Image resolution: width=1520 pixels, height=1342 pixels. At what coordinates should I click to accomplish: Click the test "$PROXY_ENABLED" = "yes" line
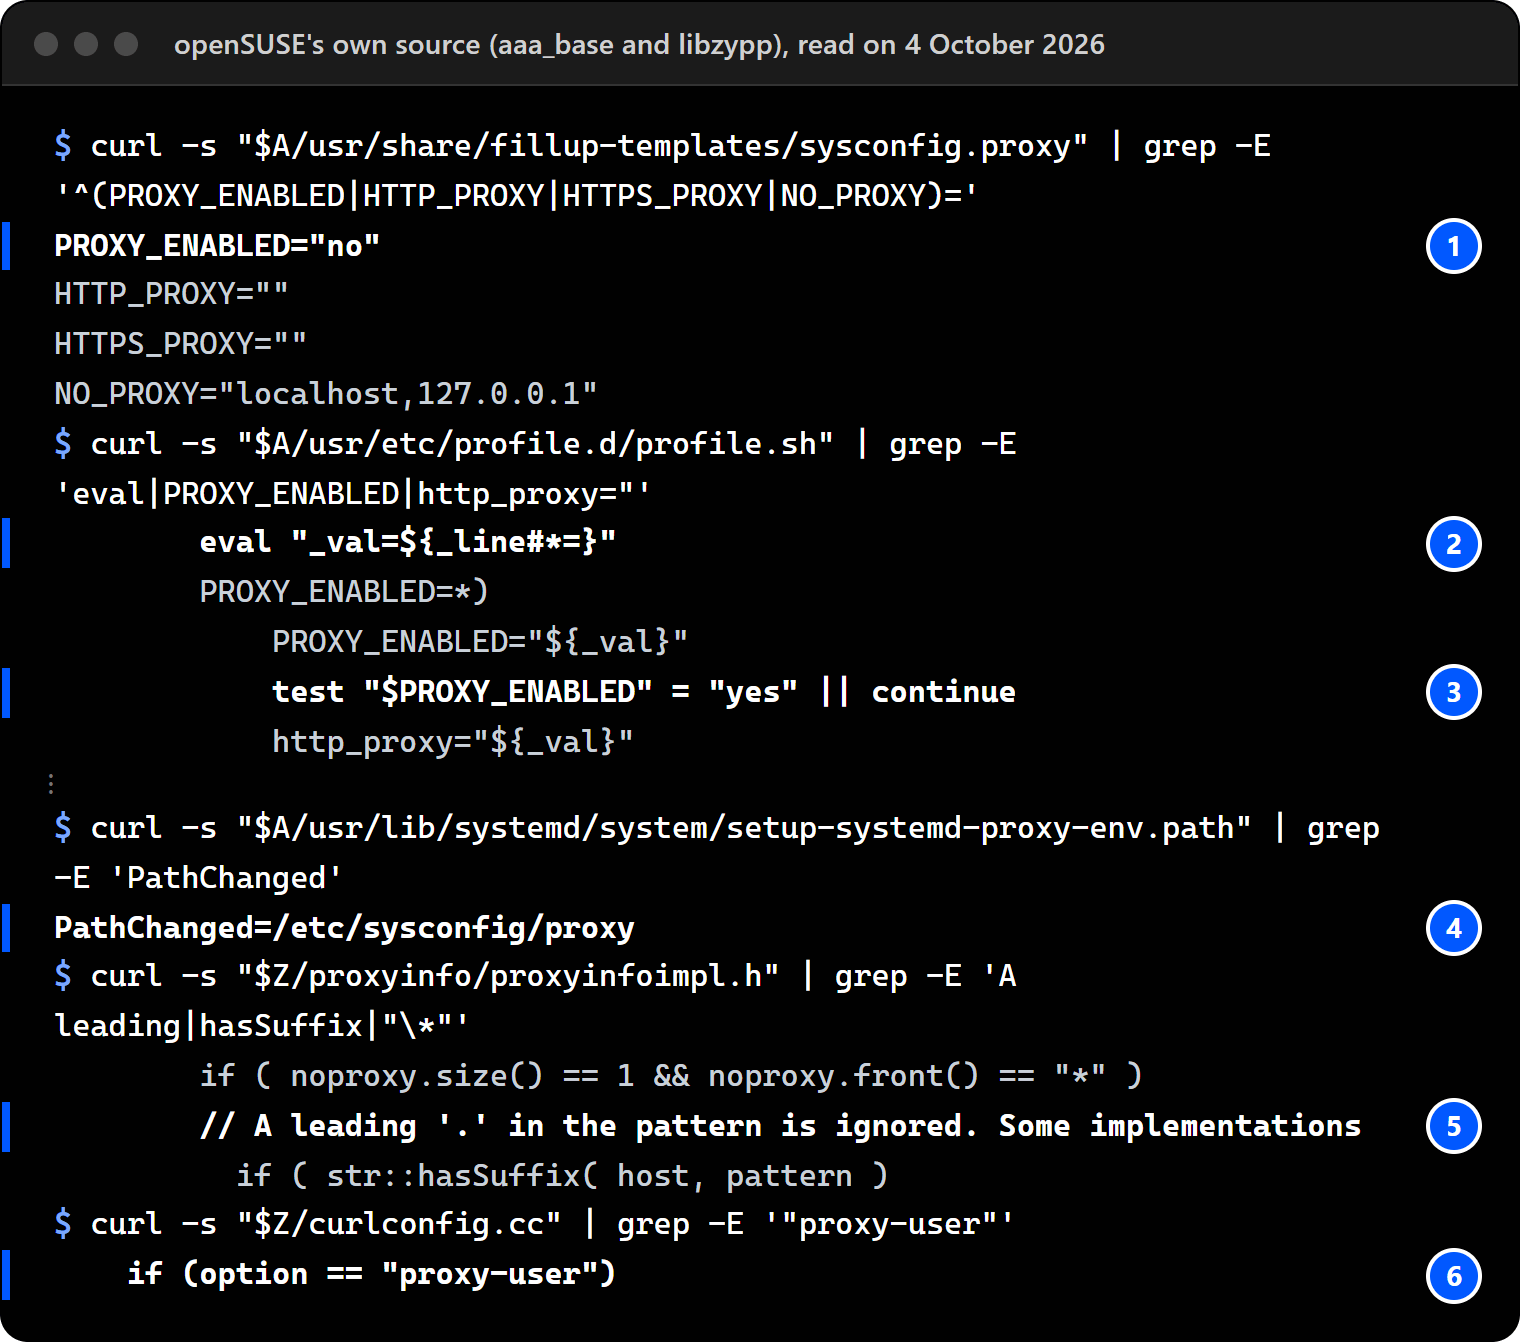click(x=644, y=692)
